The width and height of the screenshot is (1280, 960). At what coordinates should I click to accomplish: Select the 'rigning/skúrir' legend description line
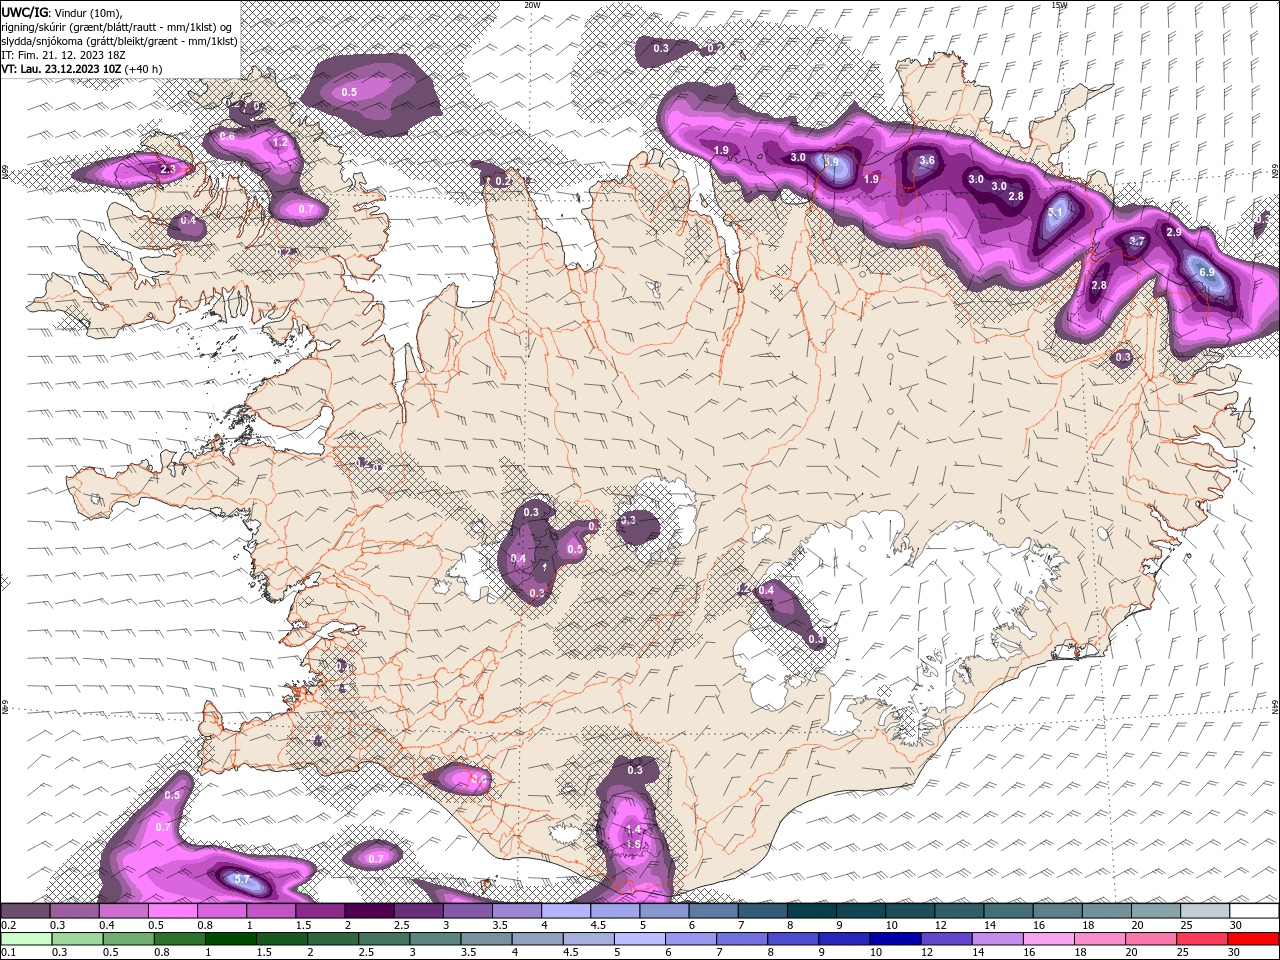pyautogui.click(x=118, y=27)
